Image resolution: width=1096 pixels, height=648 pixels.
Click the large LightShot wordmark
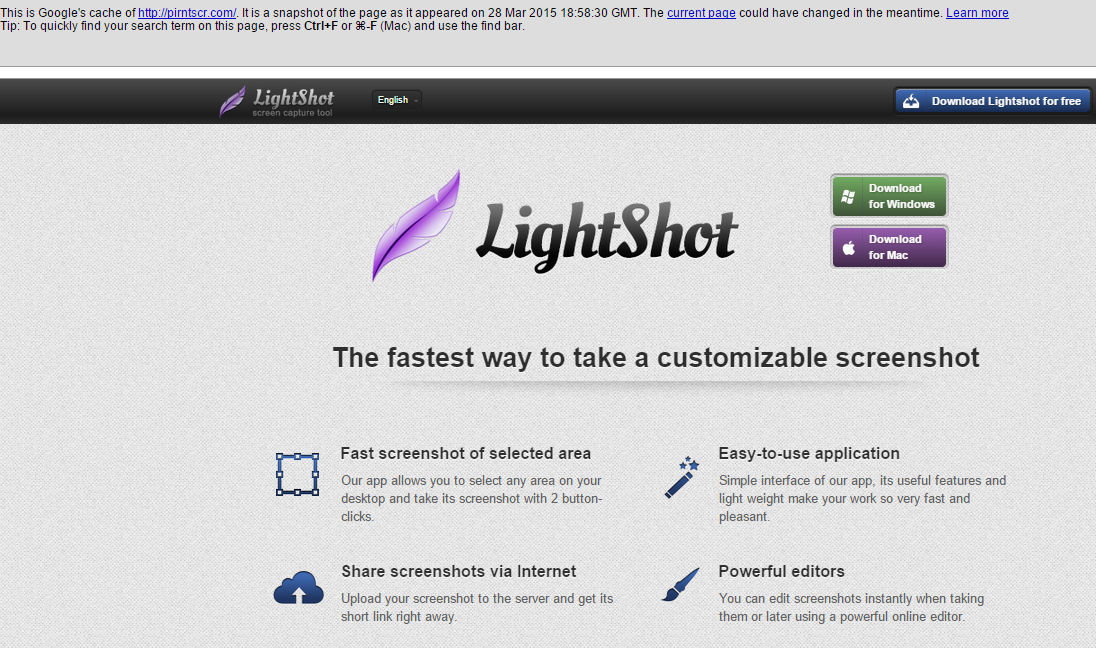[607, 236]
